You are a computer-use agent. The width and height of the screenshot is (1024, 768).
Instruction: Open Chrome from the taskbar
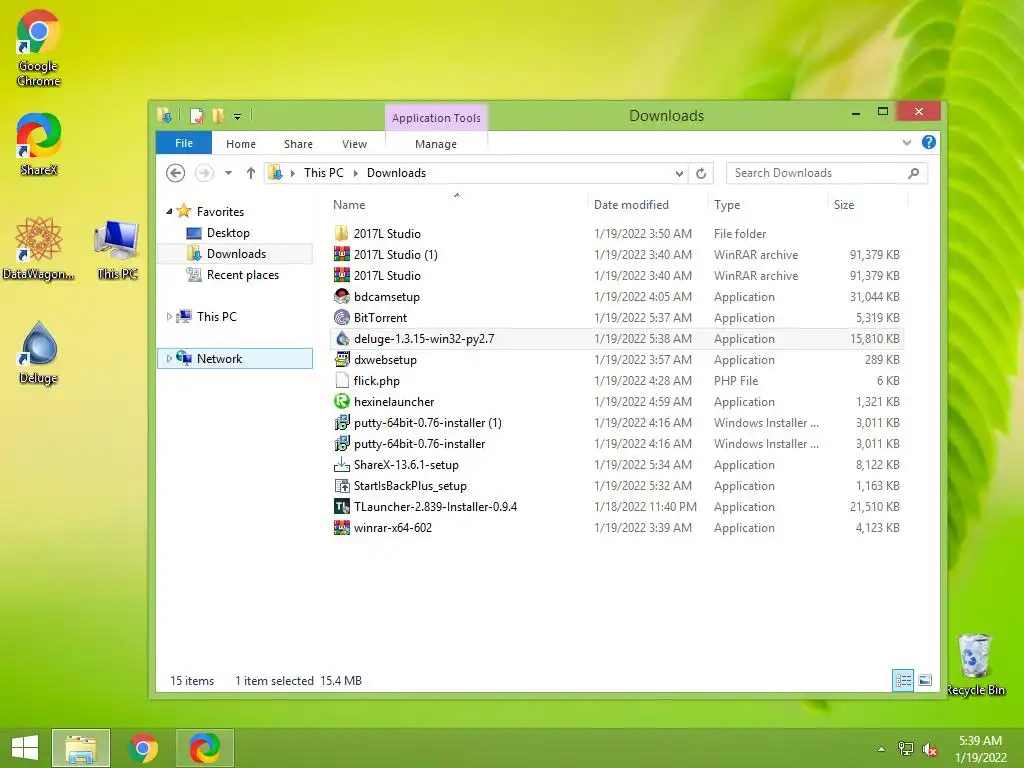pyautogui.click(x=143, y=748)
